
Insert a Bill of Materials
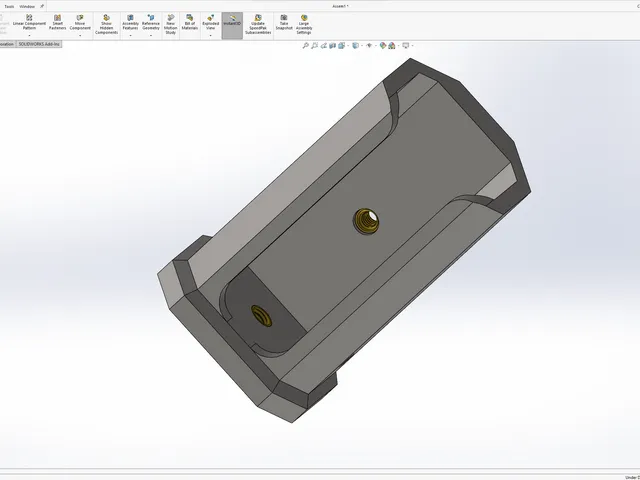click(190, 22)
